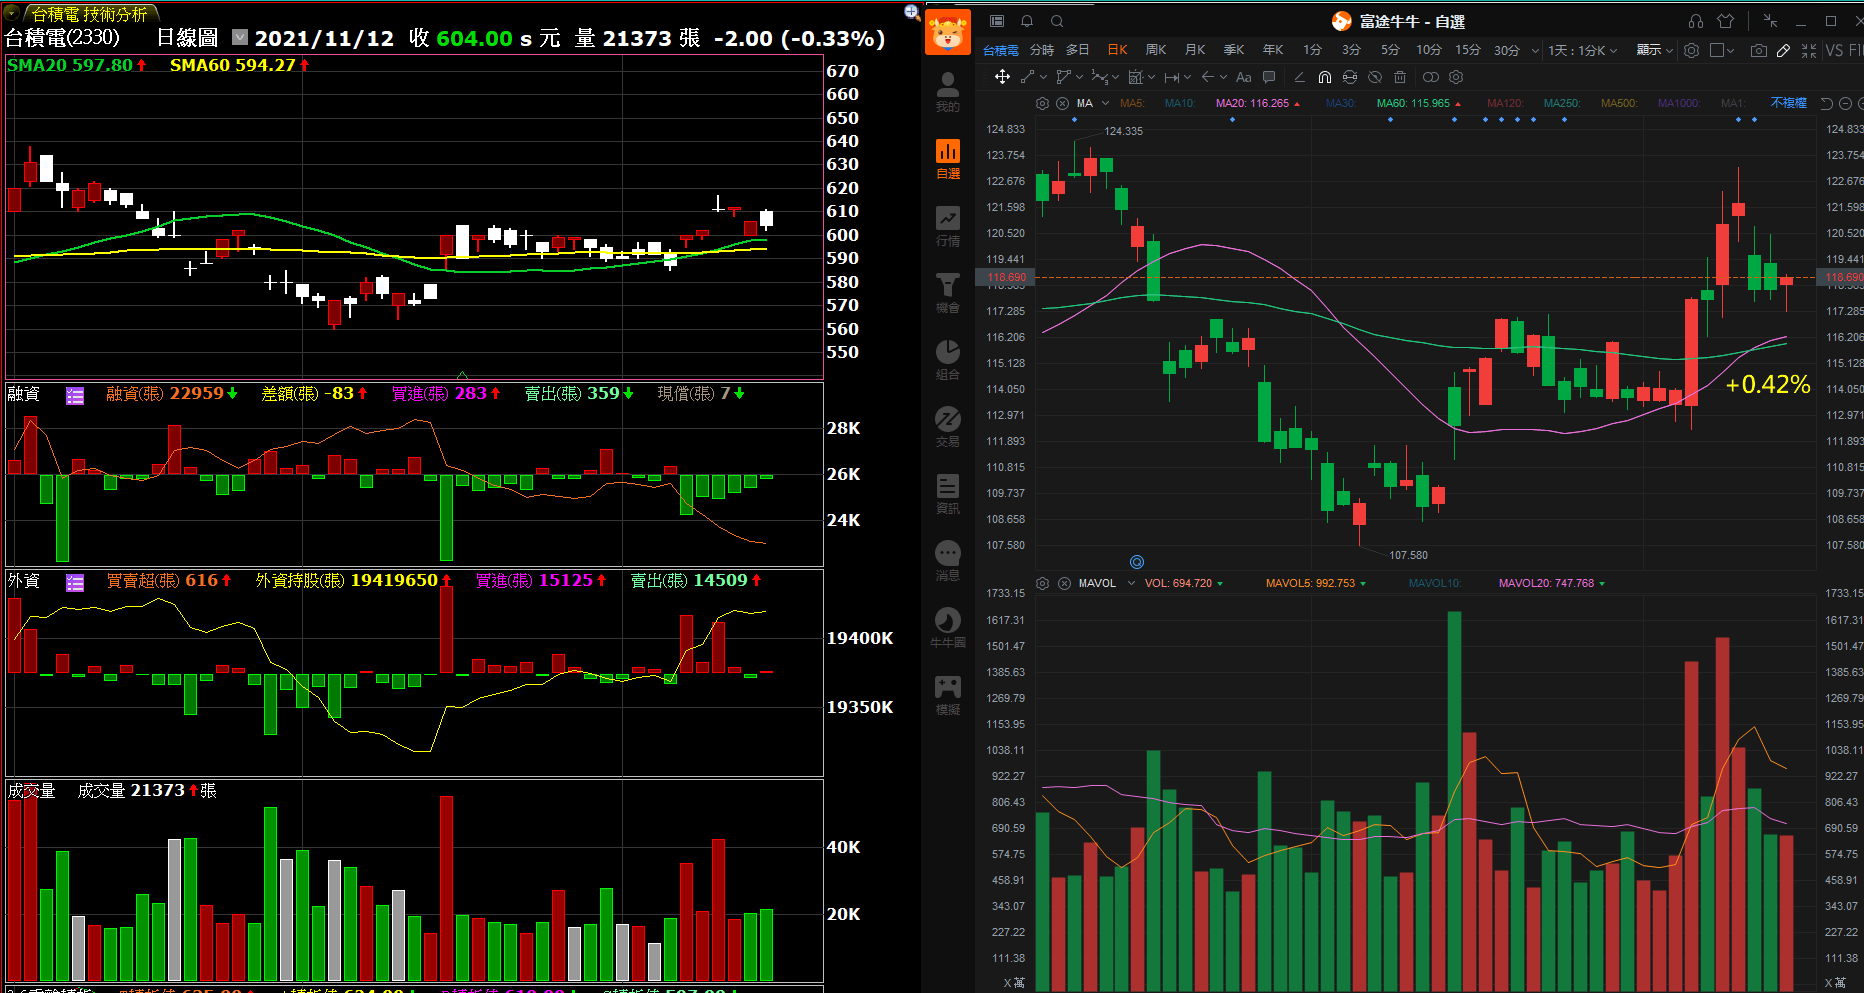
Task: Open 融資 panel indicator list icon
Action: 75,395
